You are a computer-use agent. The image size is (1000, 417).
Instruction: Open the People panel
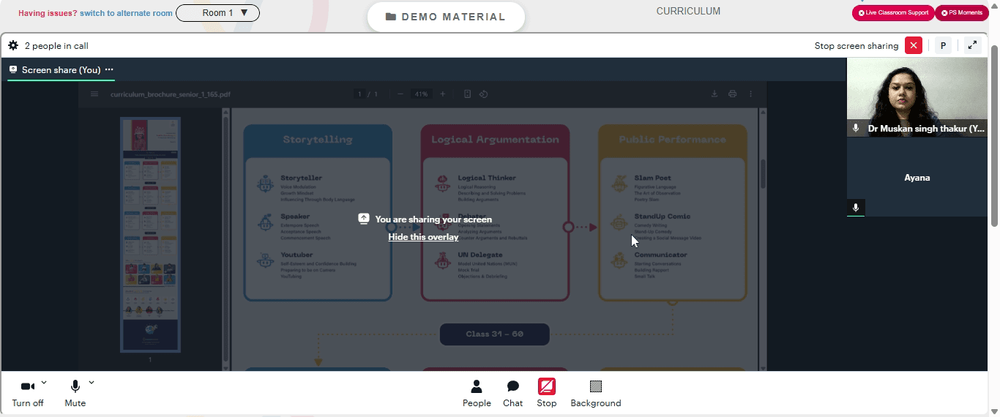(x=476, y=393)
